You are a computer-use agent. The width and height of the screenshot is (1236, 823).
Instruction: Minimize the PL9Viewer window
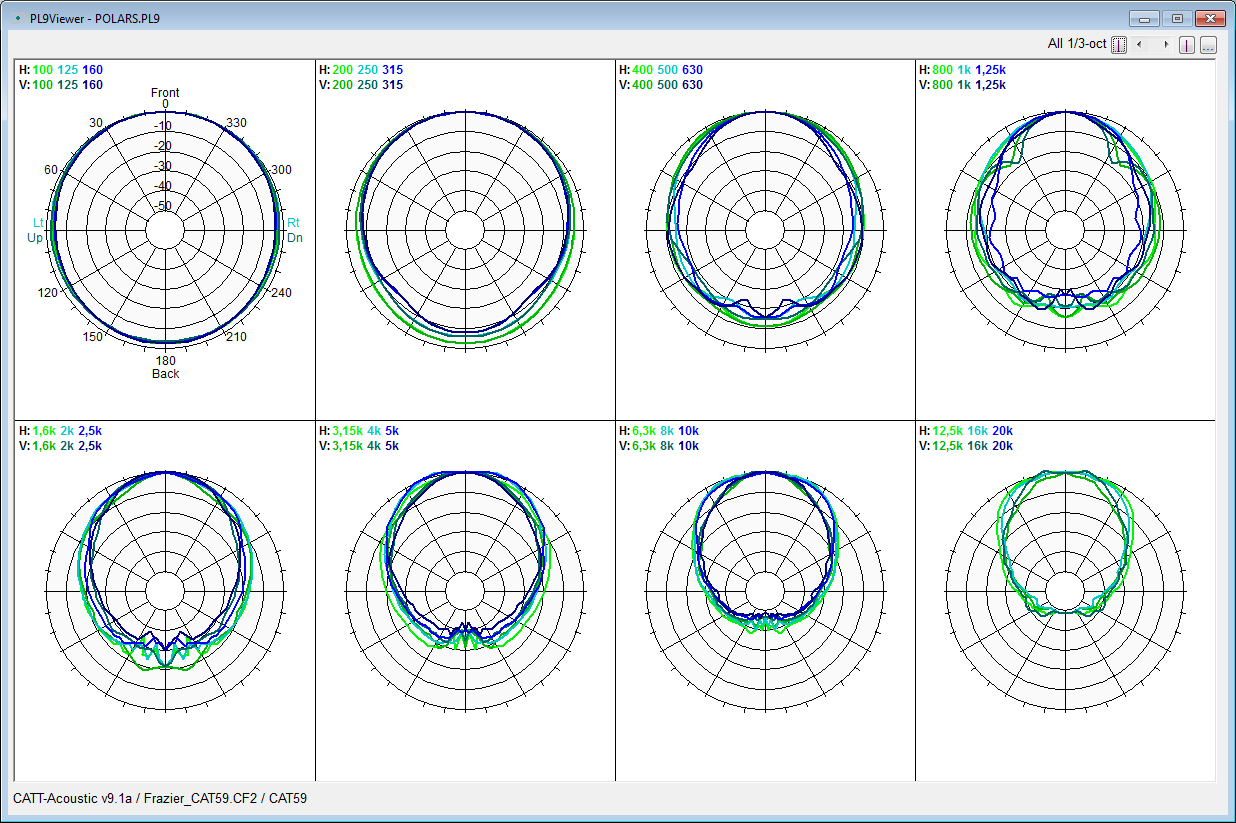(1143, 18)
